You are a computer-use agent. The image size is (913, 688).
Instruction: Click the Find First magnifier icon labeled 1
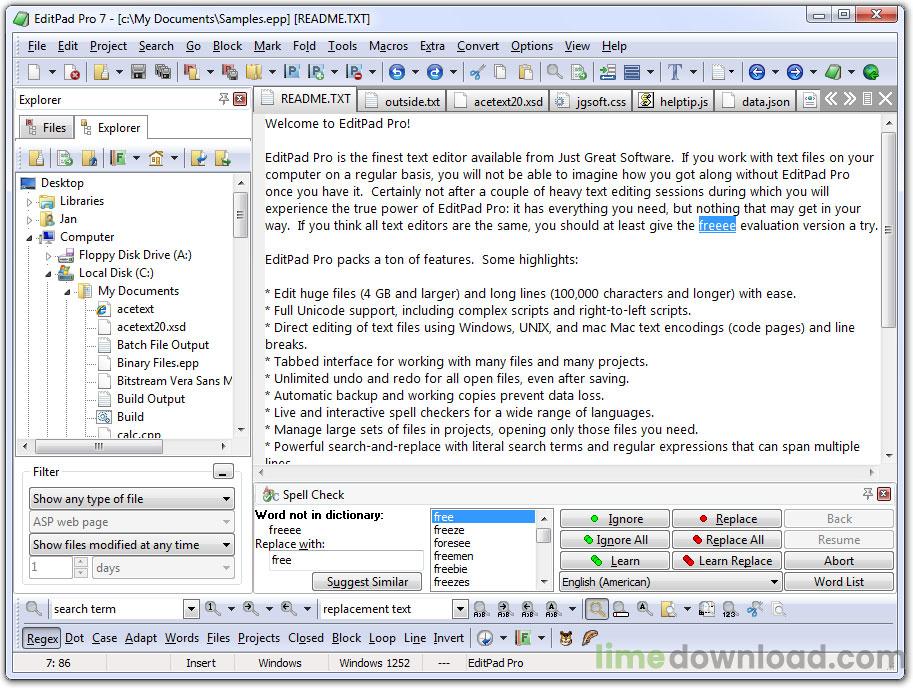(x=212, y=609)
